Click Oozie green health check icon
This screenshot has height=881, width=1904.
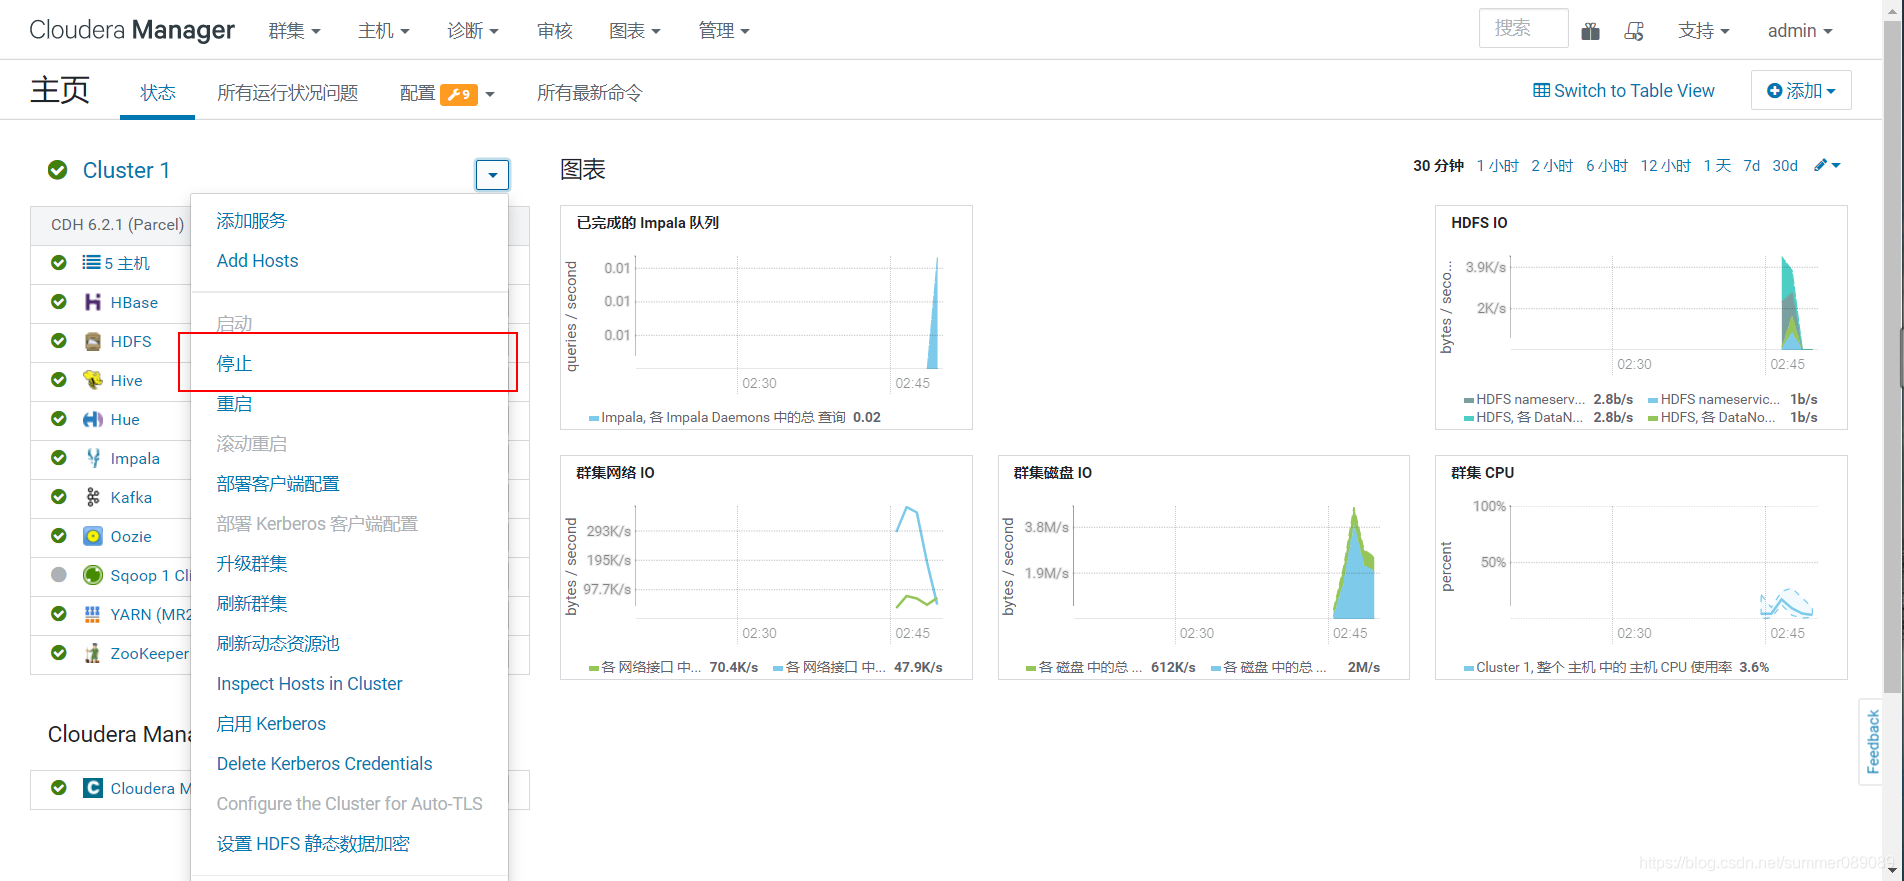pos(59,536)
